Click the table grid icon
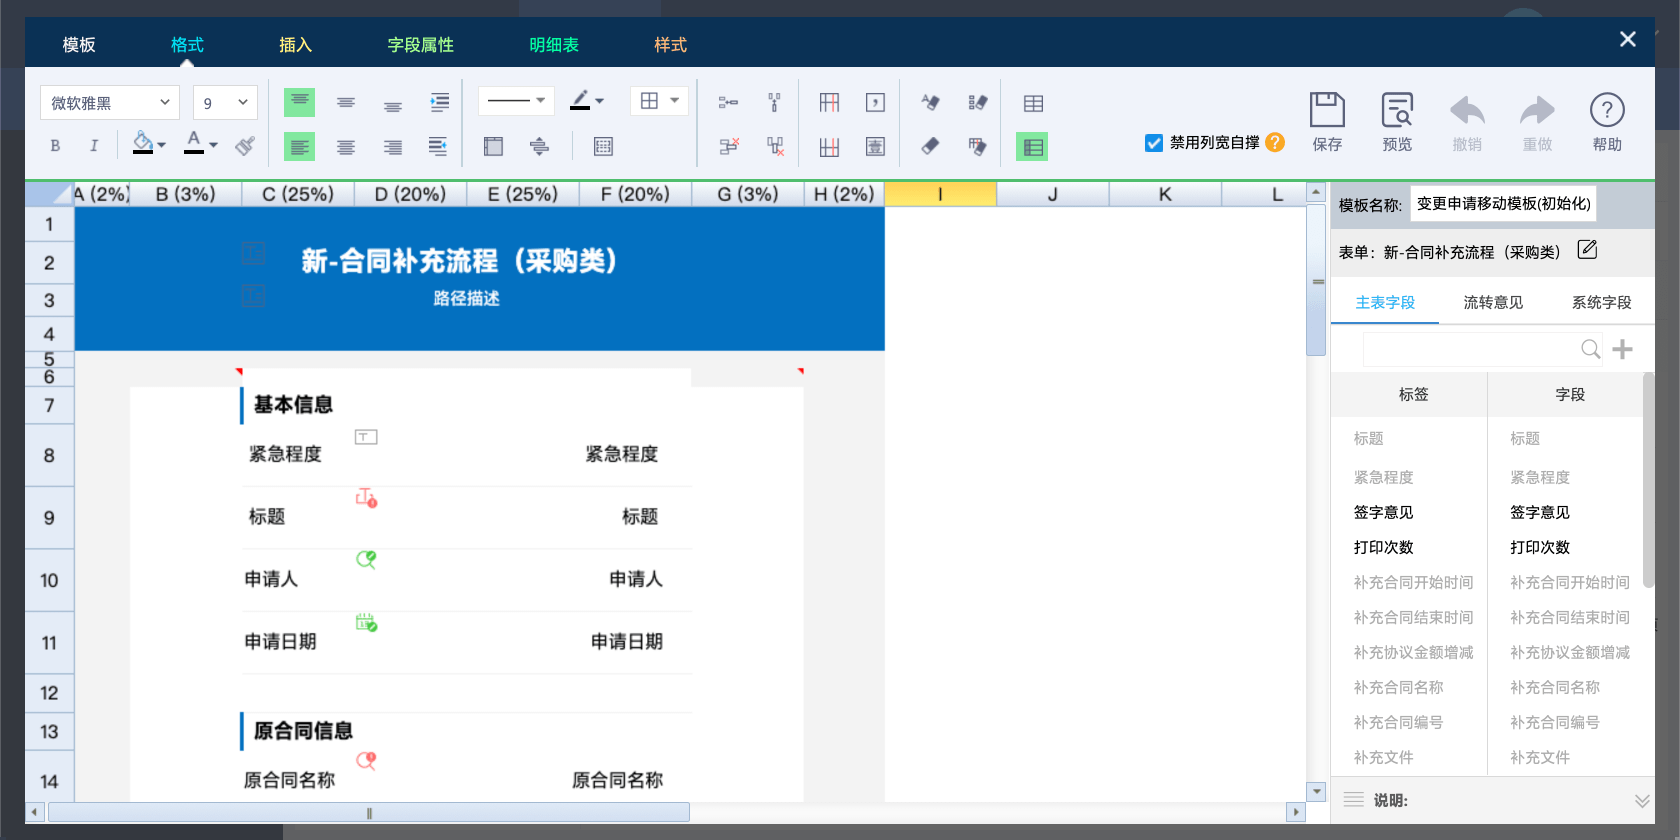The width and height of the screenshot is (1680, 840). tap(1033, 103)
